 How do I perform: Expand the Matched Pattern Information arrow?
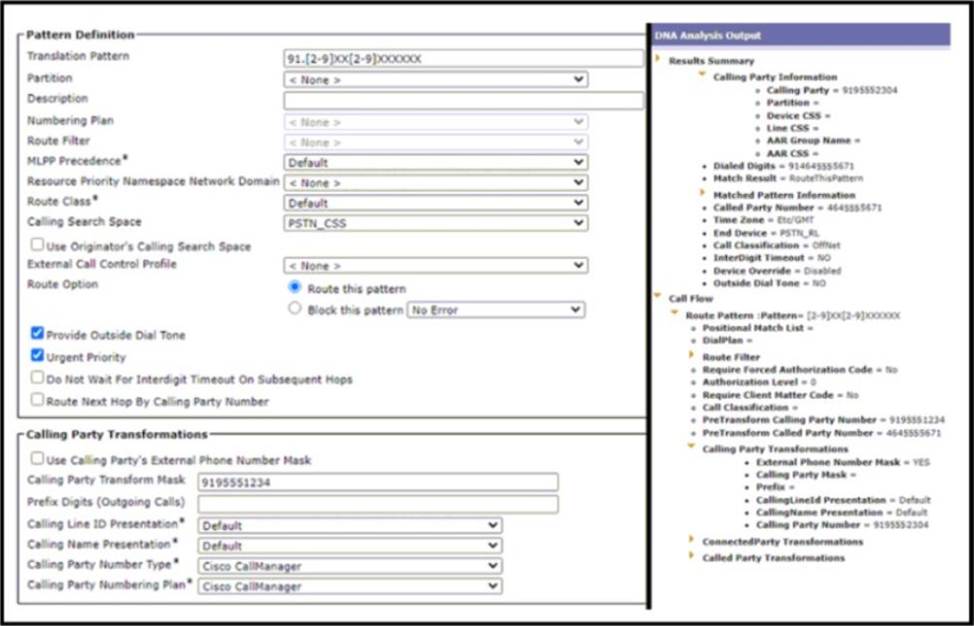coord(702,193)
